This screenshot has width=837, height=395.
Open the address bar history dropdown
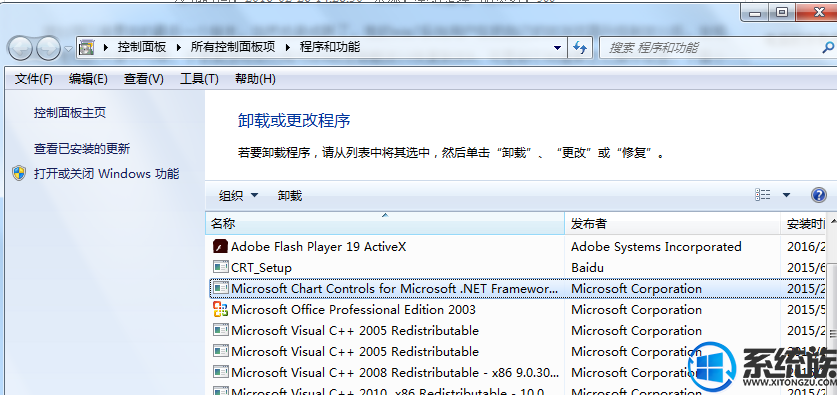click(557, 48)
